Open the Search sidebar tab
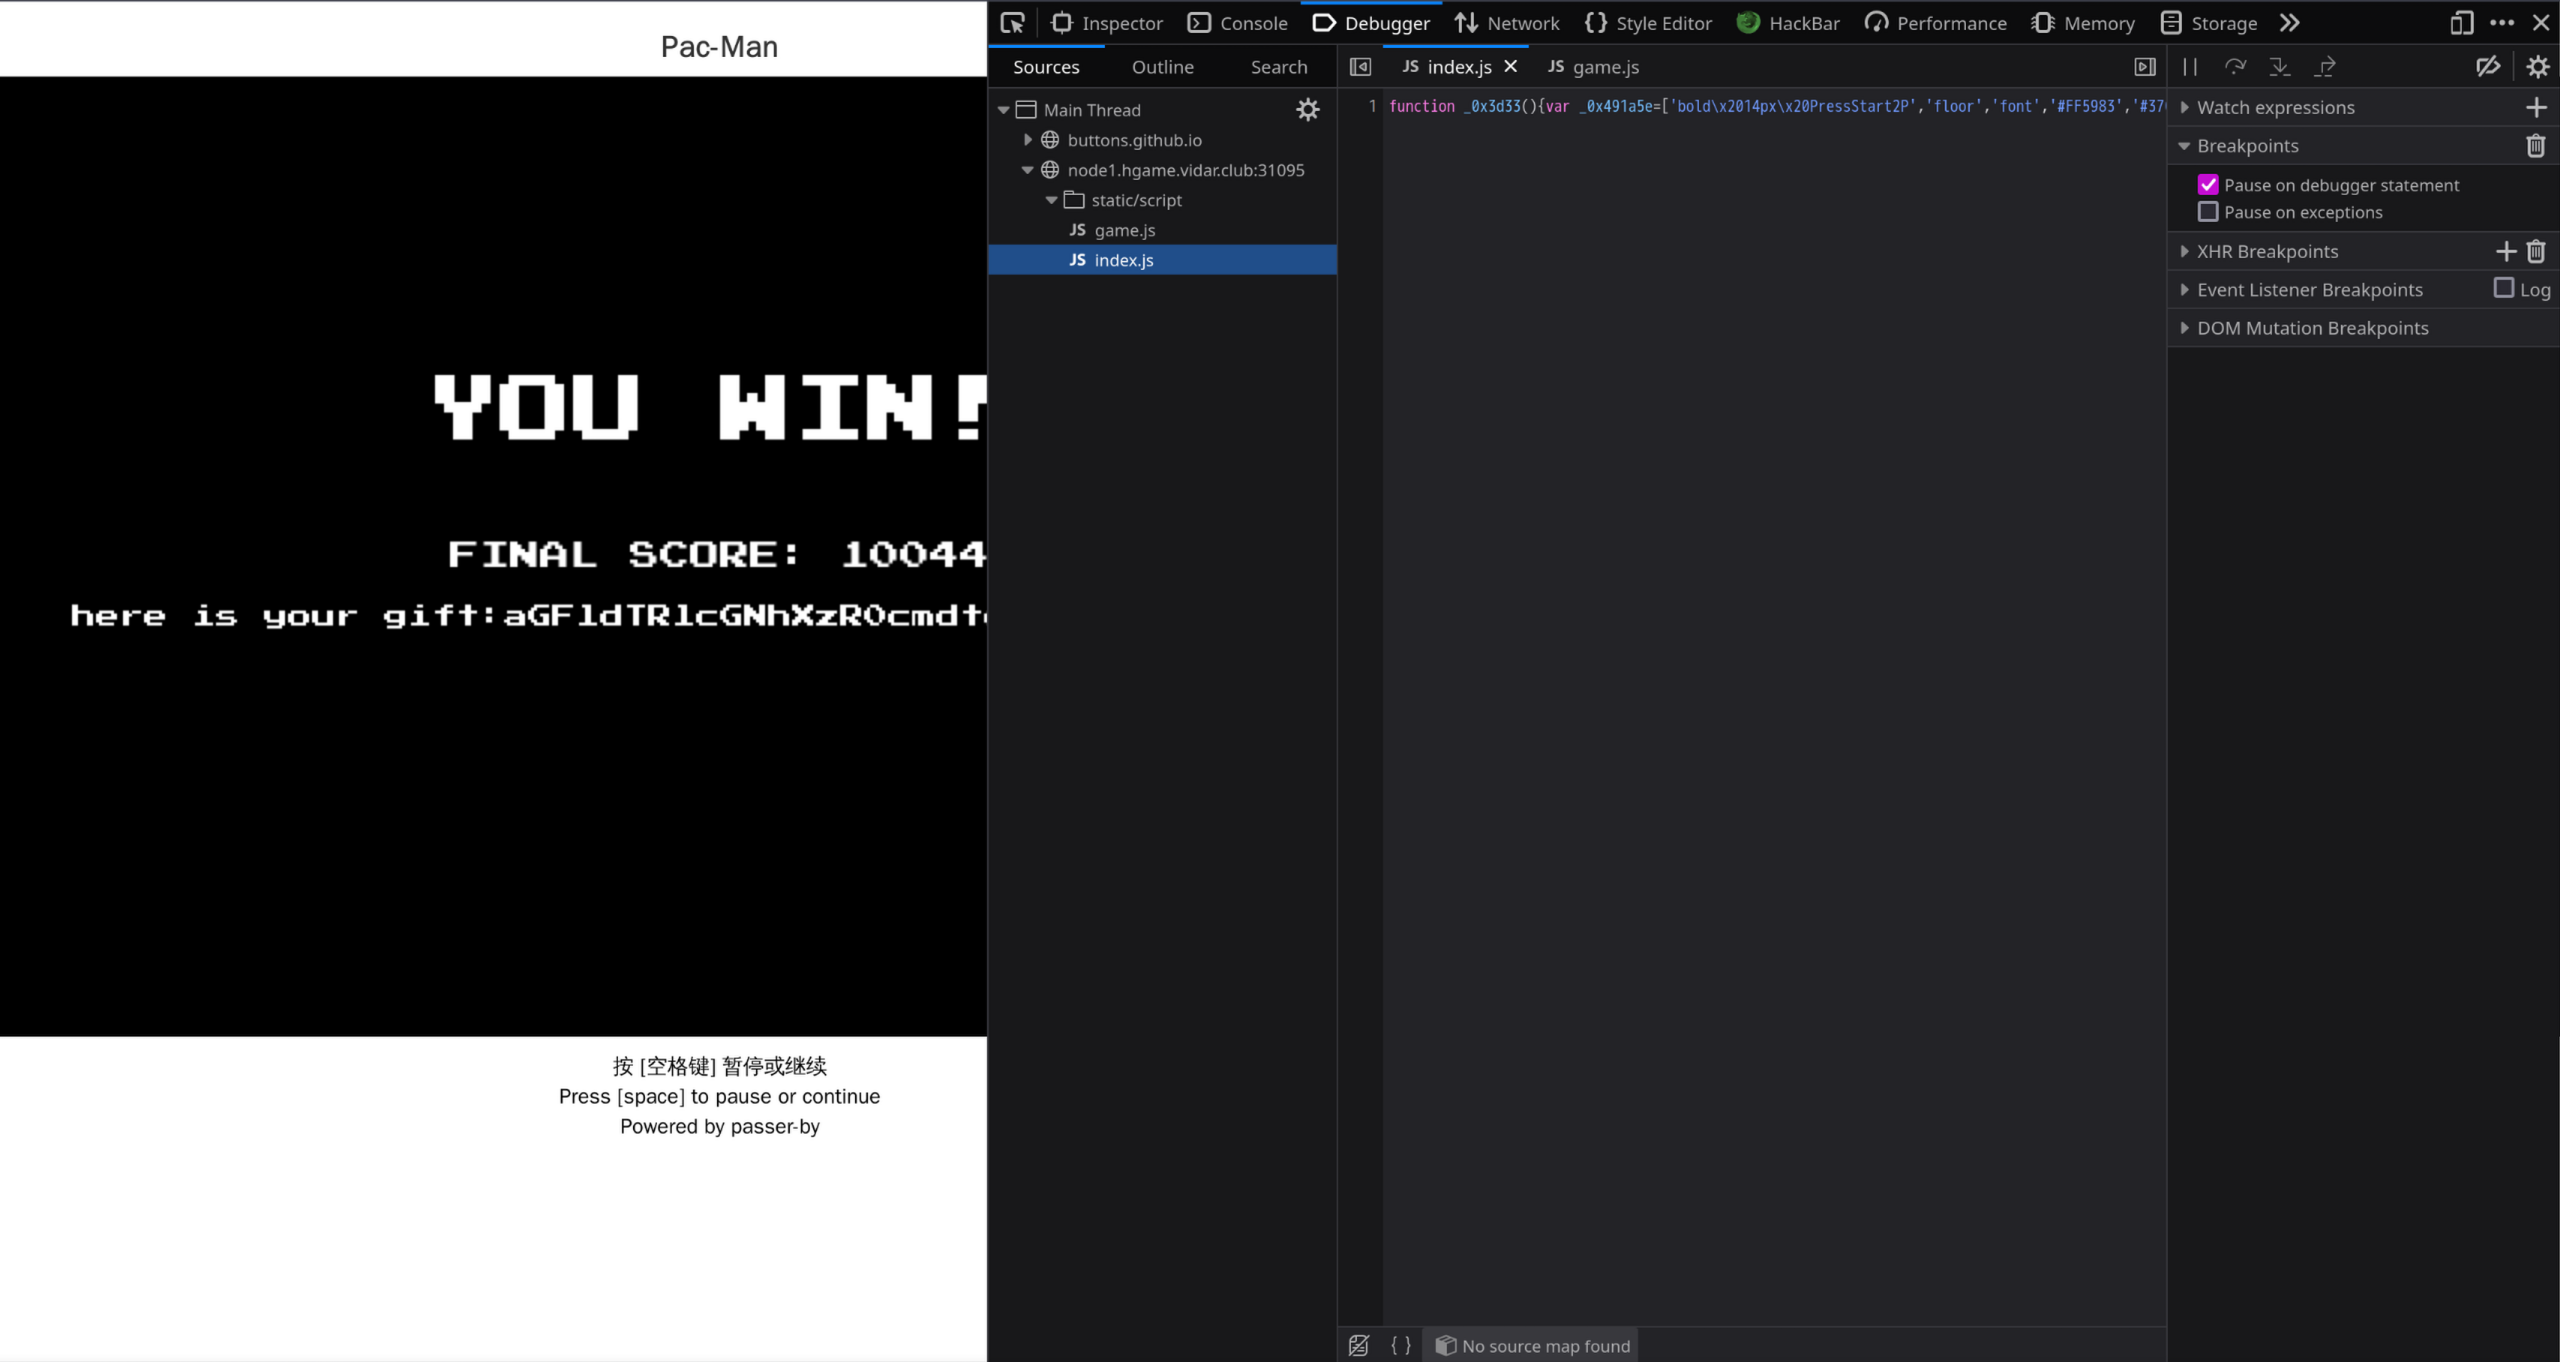Screen dimensions: 2560x1362 point(1278,67)
